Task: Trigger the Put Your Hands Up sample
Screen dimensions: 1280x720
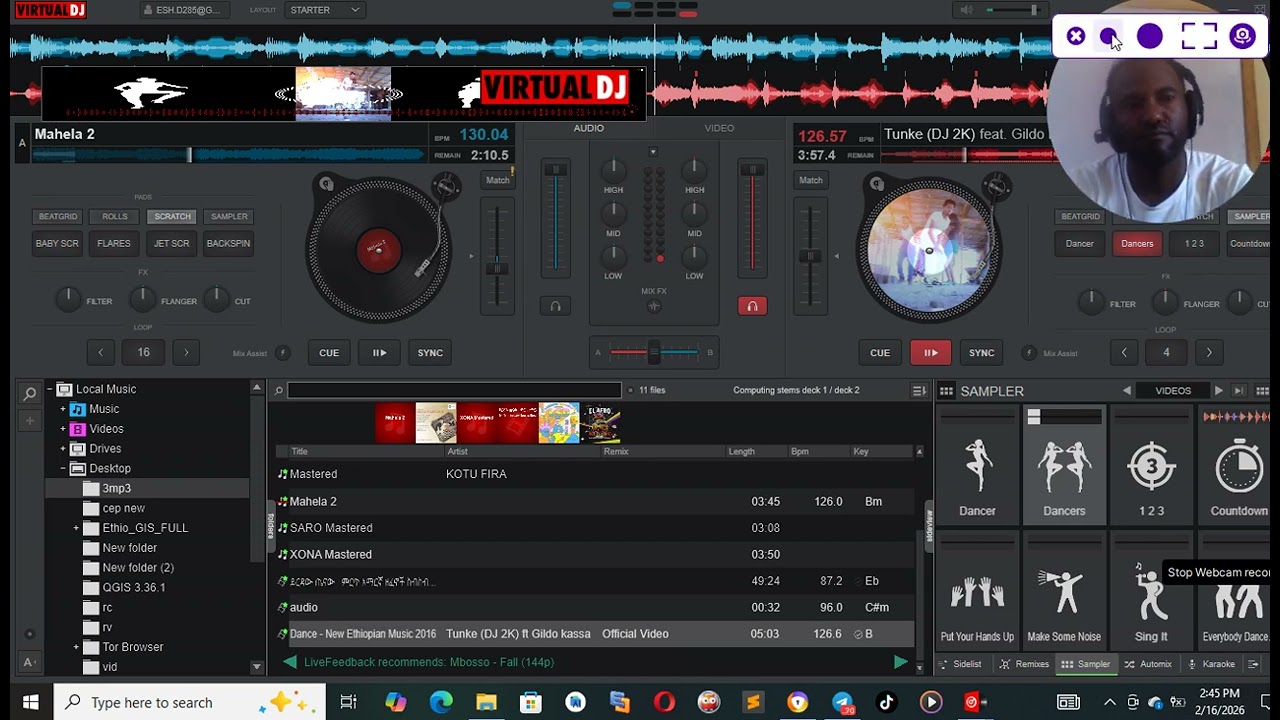Action: [977, 592]
